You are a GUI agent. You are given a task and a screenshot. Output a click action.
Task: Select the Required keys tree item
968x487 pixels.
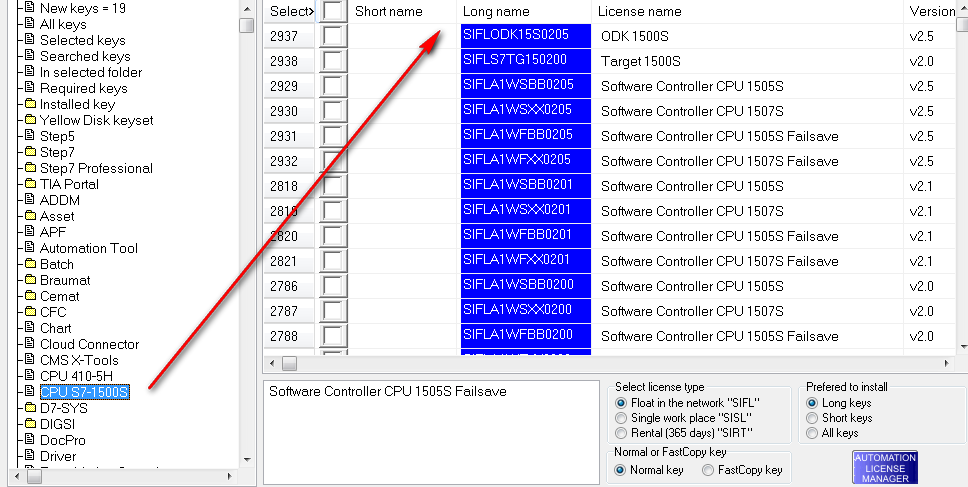click(83, 88)
